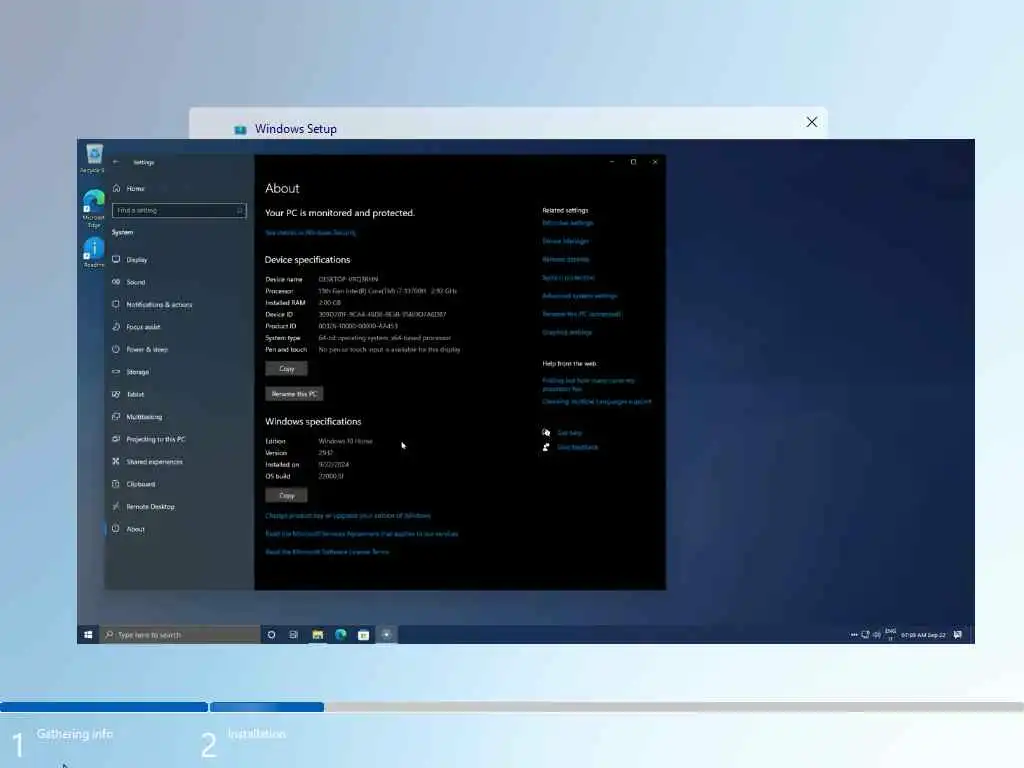Open the BitLocker settings link
1024x768 pixels.
click(568, 223)
